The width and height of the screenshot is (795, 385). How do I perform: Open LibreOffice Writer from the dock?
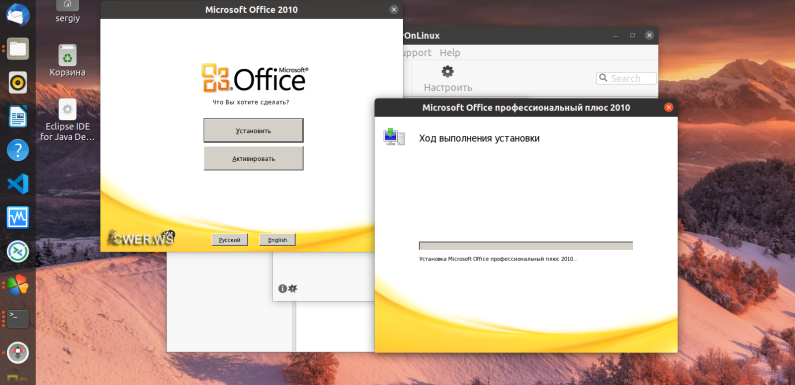coord(18,116)
